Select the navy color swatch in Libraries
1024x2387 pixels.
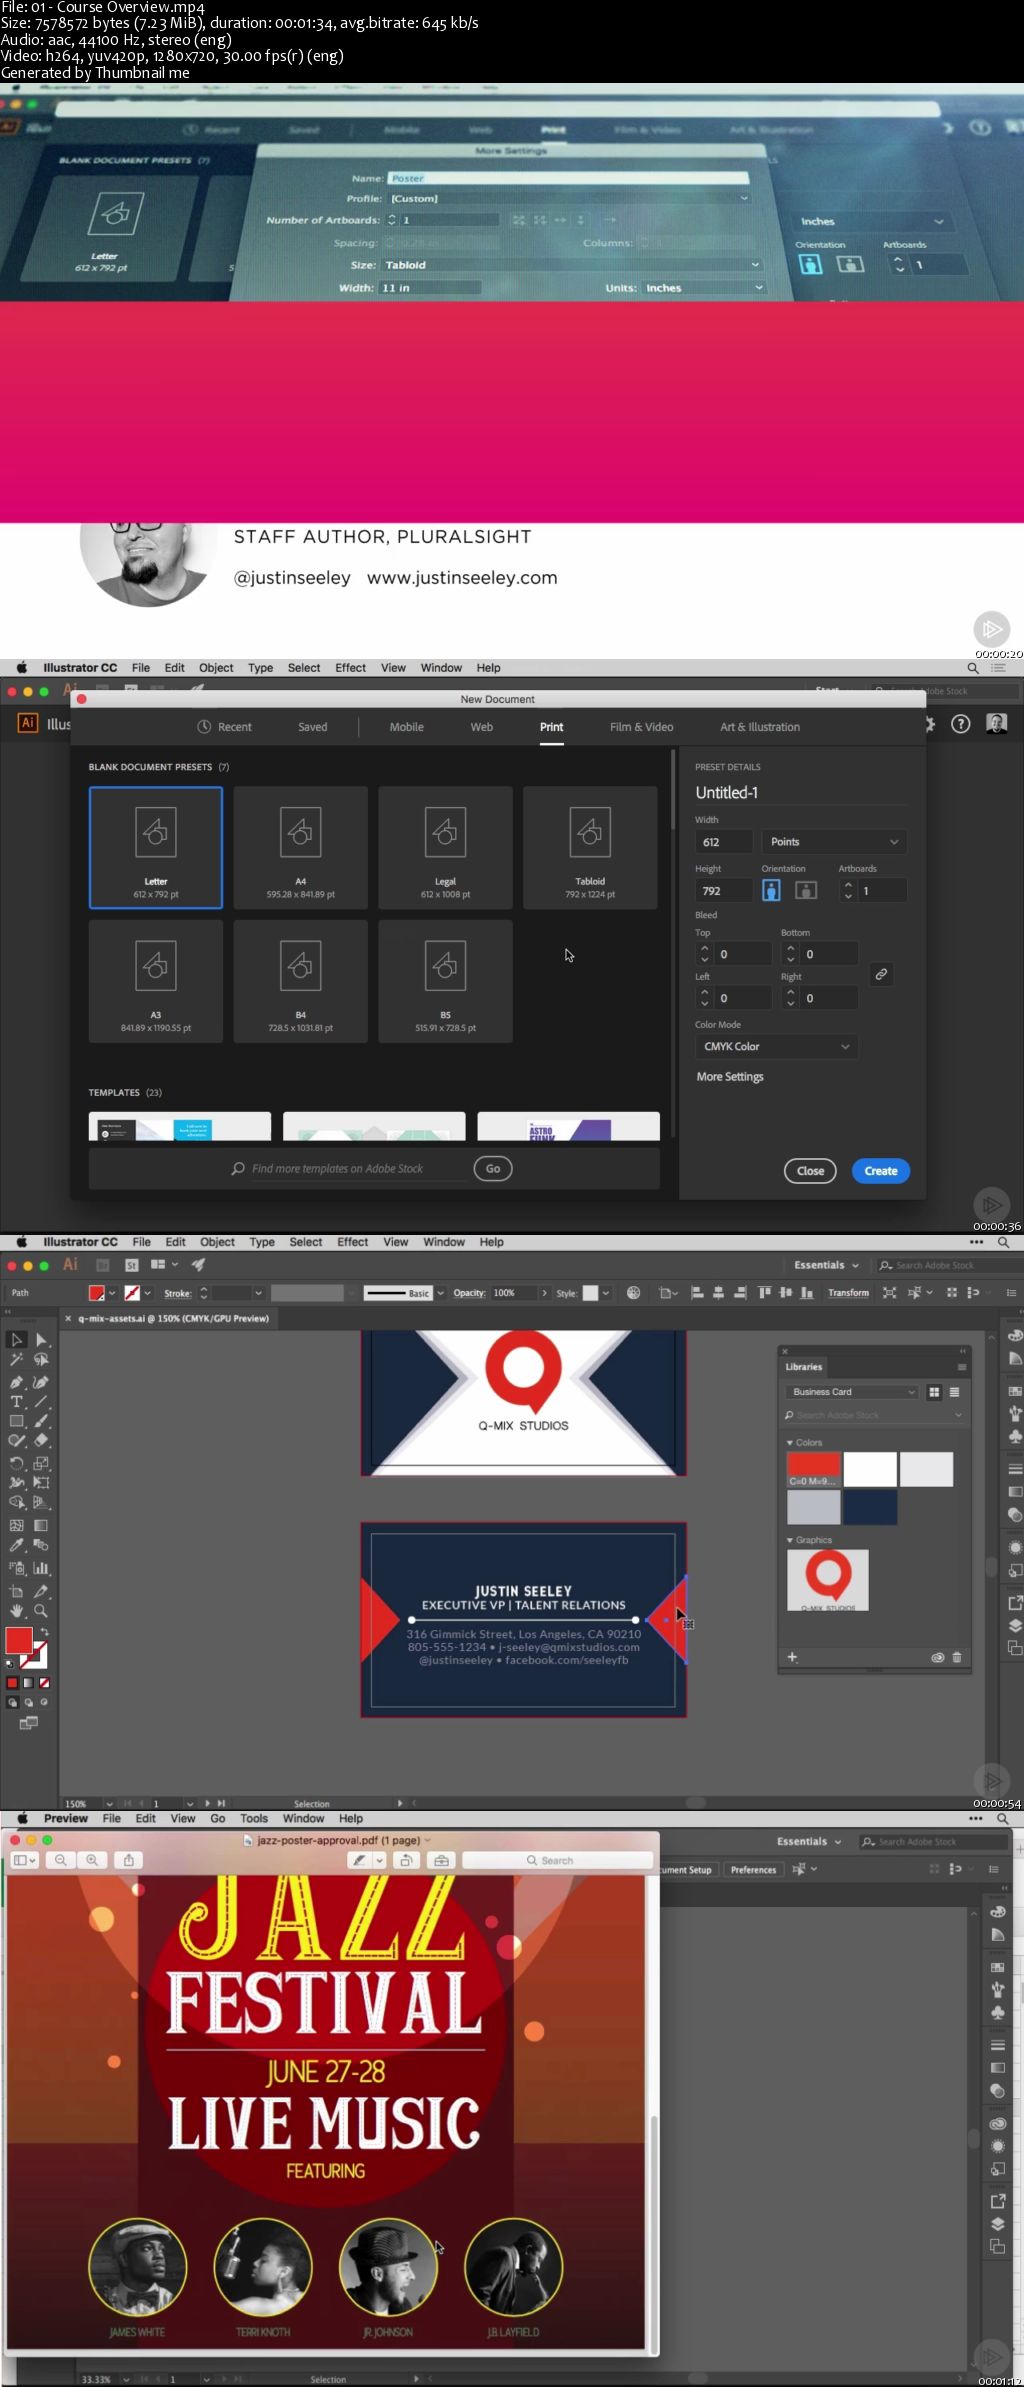pos(869,1507)
